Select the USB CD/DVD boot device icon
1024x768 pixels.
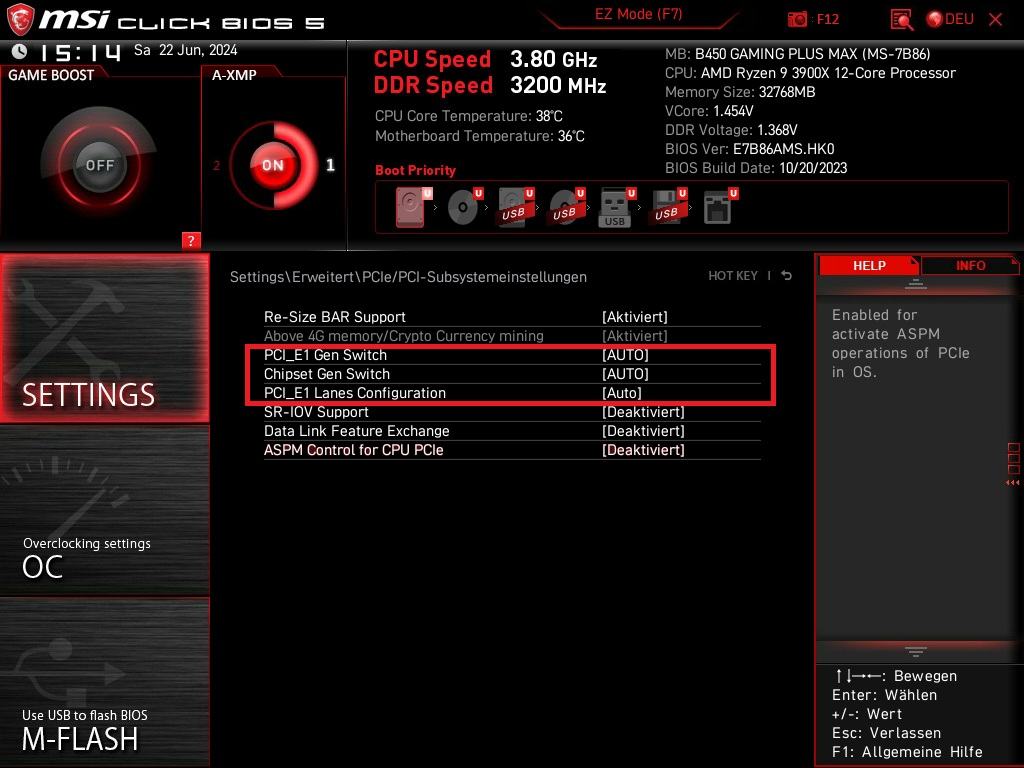[x=567, y=207]
